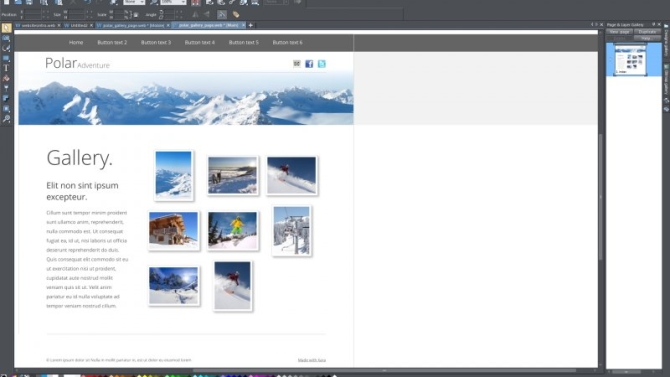Screen dimensions: 670x377
Task: Click the red Preview website icon
Action: (196, 3)
